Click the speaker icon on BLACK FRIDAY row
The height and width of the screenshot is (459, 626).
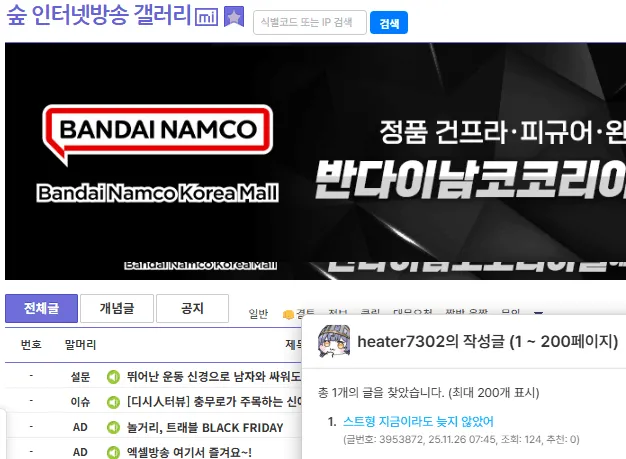[x=113, y=427]
